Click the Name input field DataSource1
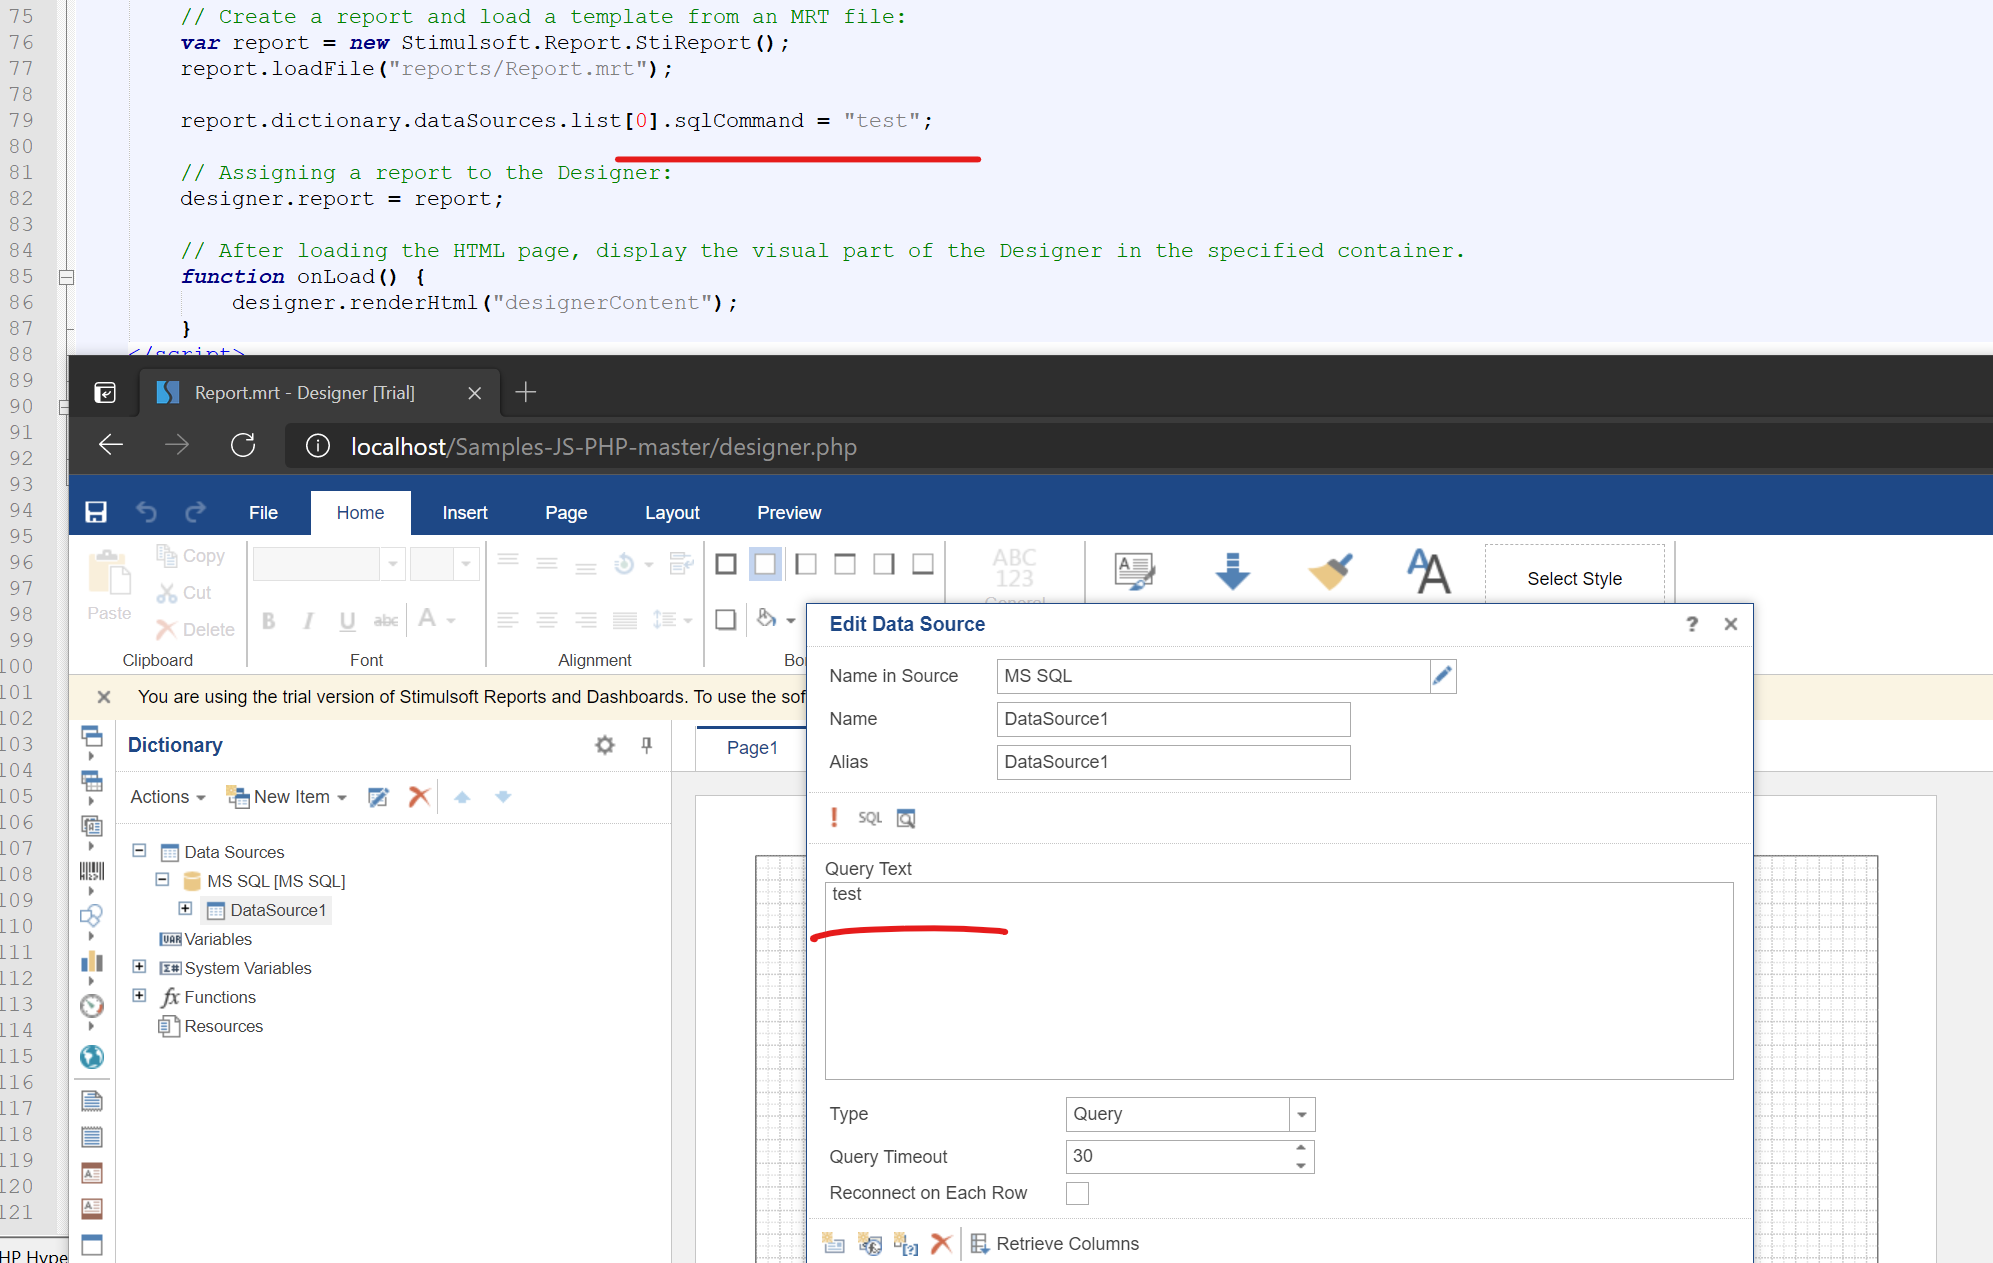1993x1263 pixels. pos(1173,719)
